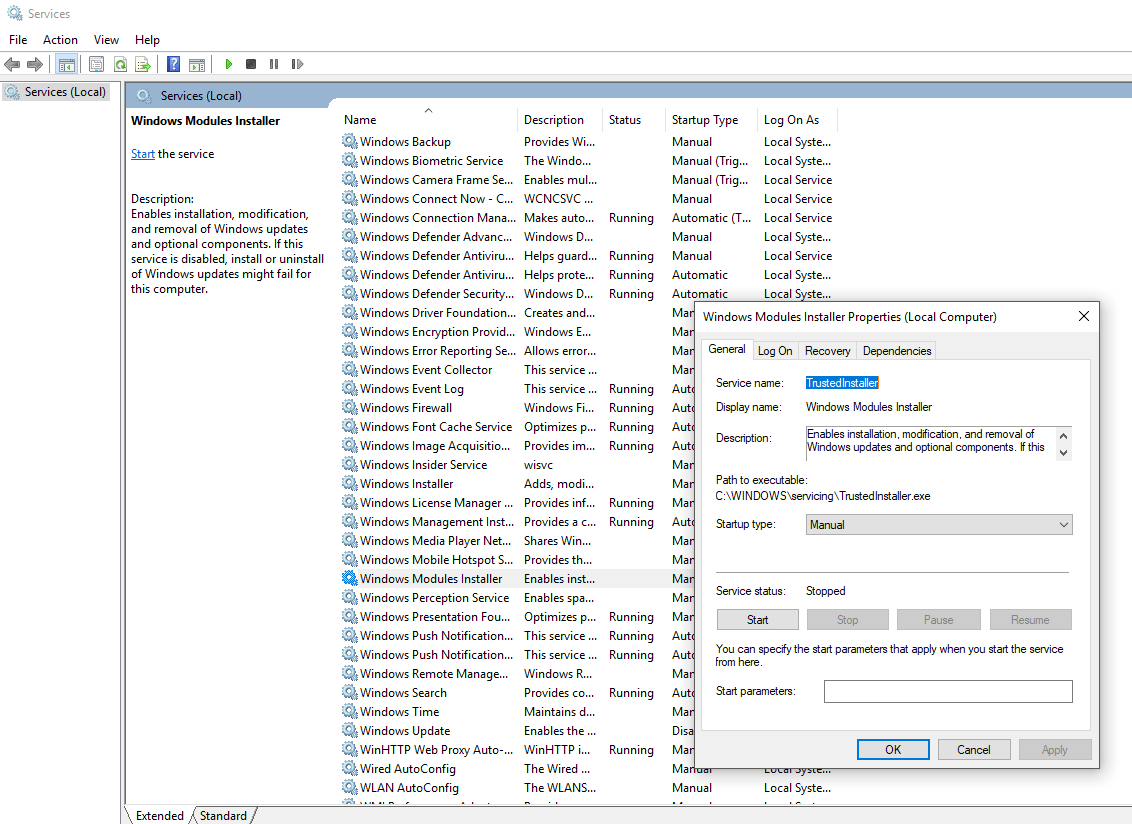
Task: Click the Stop Service square icon
Action: (251, 64)
